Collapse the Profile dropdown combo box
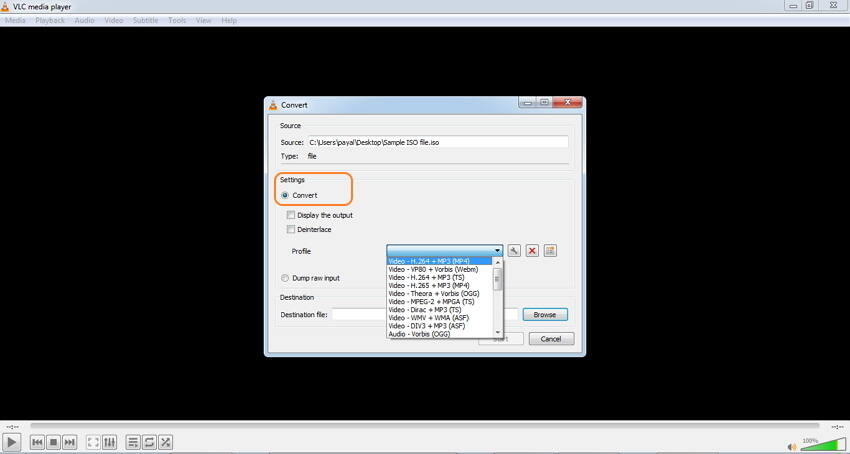The image size is (850, 454). coord(445,251)
